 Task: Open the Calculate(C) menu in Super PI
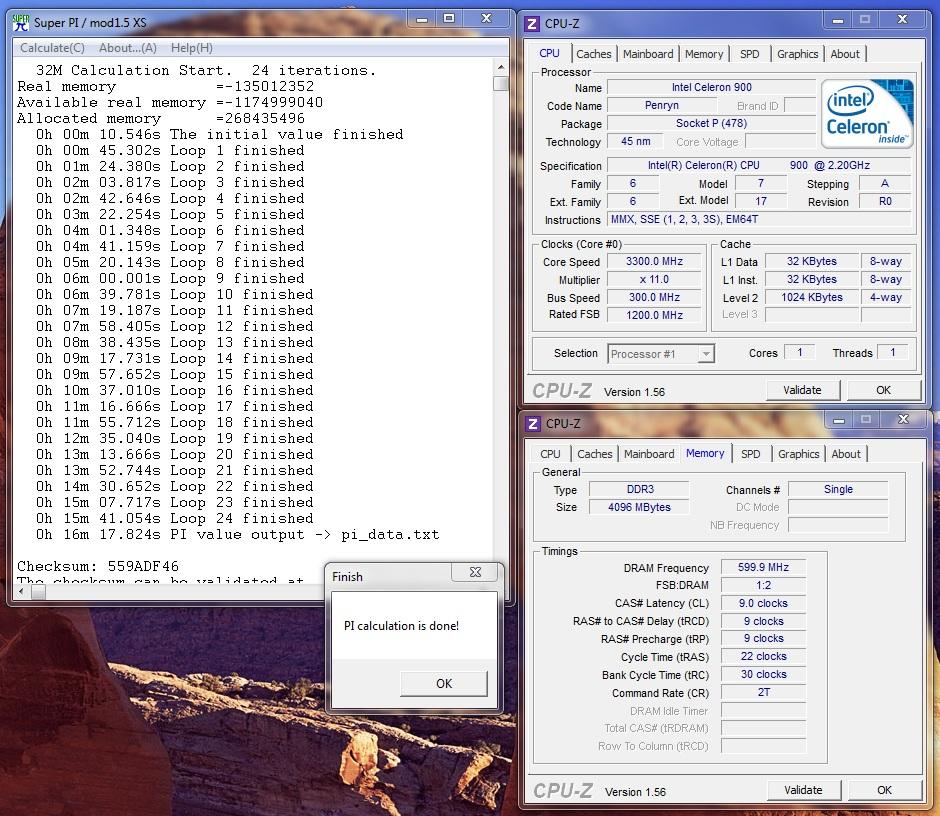pyautogui.click(x=52, y=48)
